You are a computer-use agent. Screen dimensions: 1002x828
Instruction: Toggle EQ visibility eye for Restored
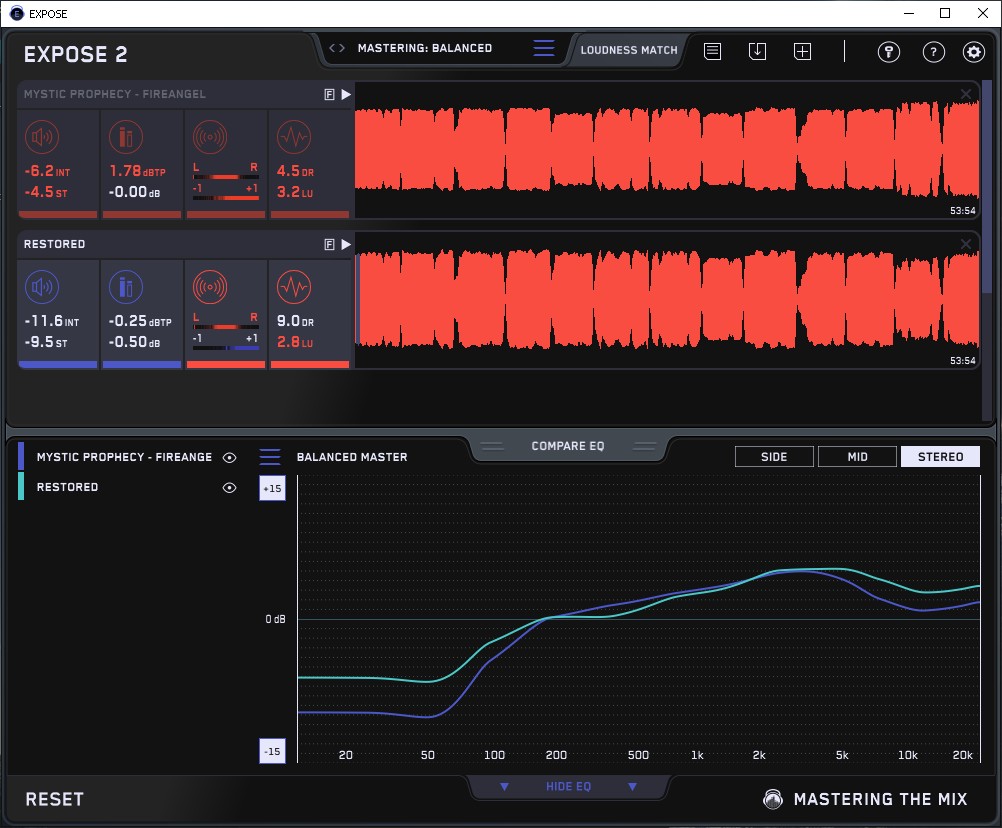coord(230,487)
